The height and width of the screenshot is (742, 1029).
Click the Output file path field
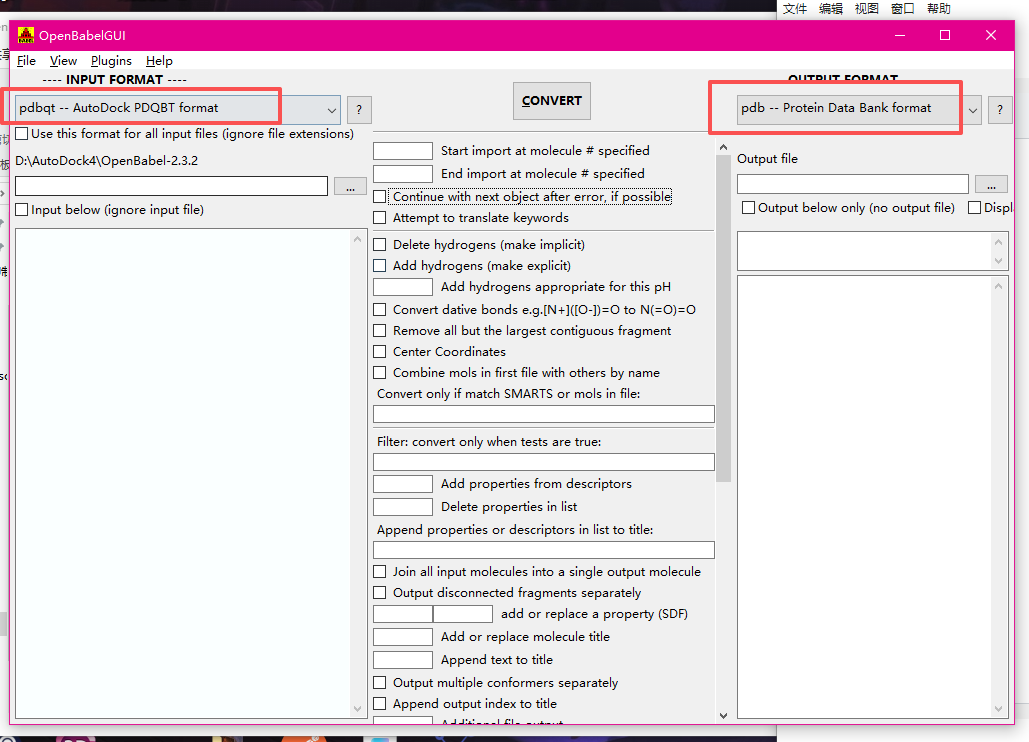point(852,184)
